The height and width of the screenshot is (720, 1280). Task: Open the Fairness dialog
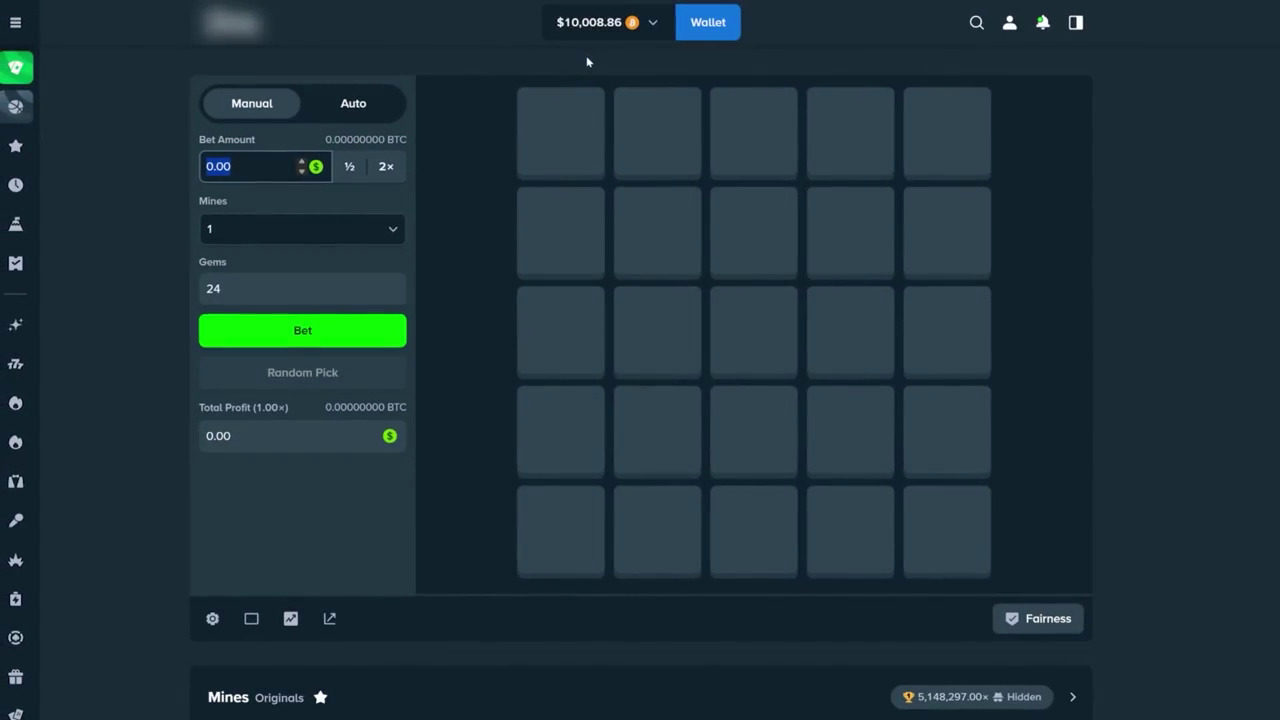(1038, 619)
